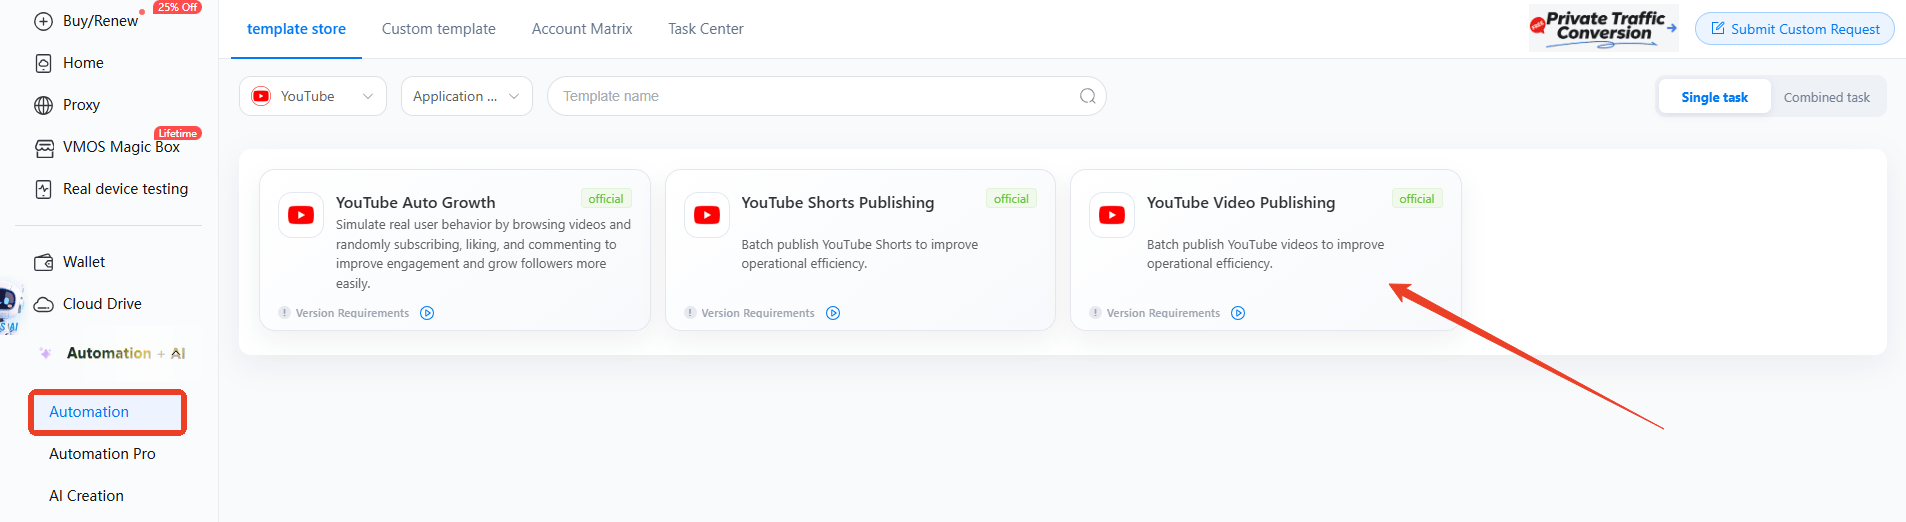Play Version Requirements video for Video Publishing
Screen dimensions: 1906x522
click(x=1238, y=313)
